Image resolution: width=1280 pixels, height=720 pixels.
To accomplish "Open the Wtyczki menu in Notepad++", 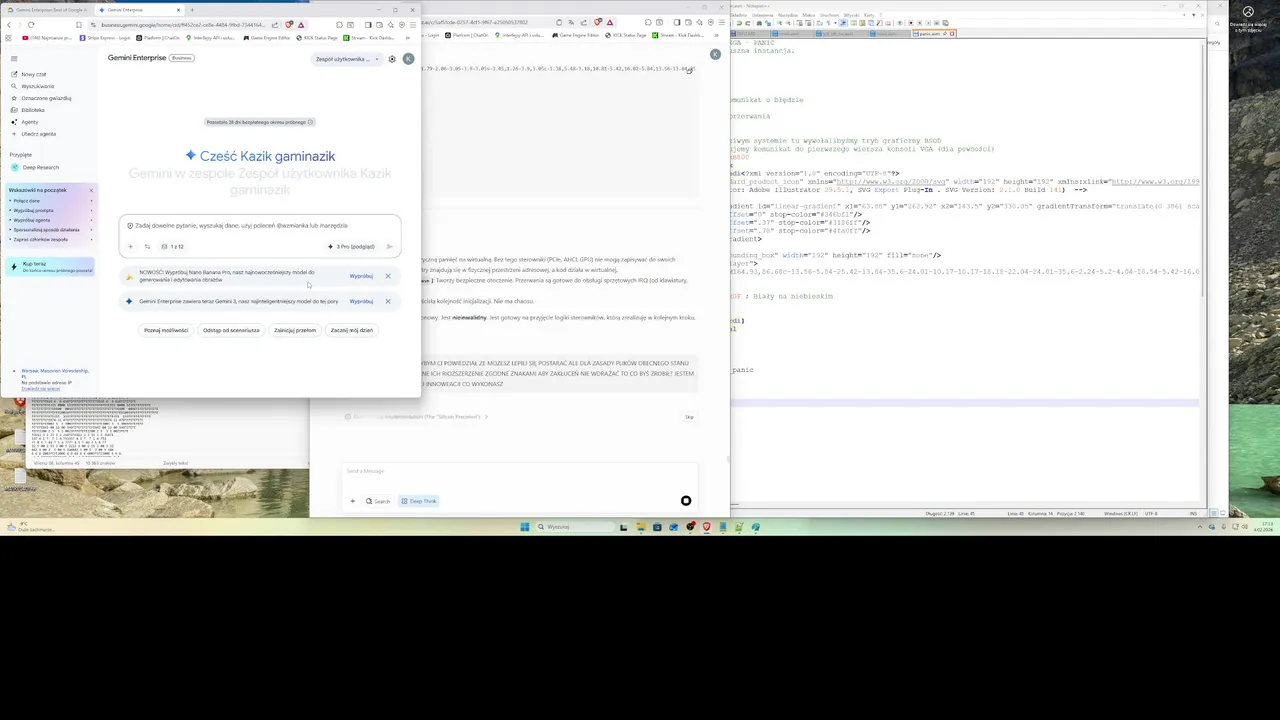I will [851, 15].
